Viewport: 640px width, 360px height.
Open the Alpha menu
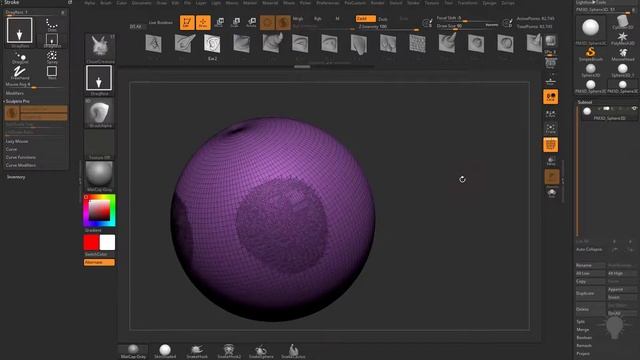tap(89, 3)
